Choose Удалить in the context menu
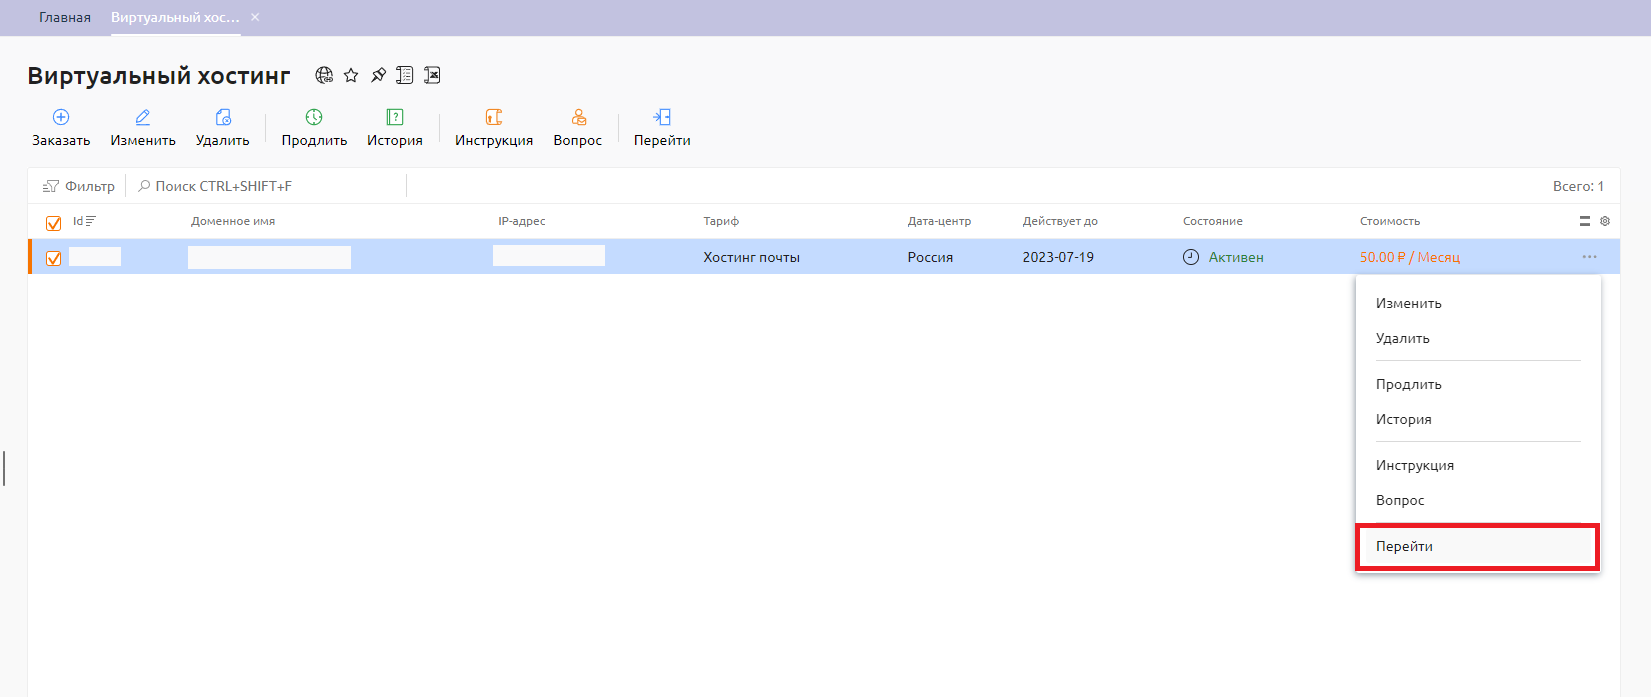 [1478, 338]
